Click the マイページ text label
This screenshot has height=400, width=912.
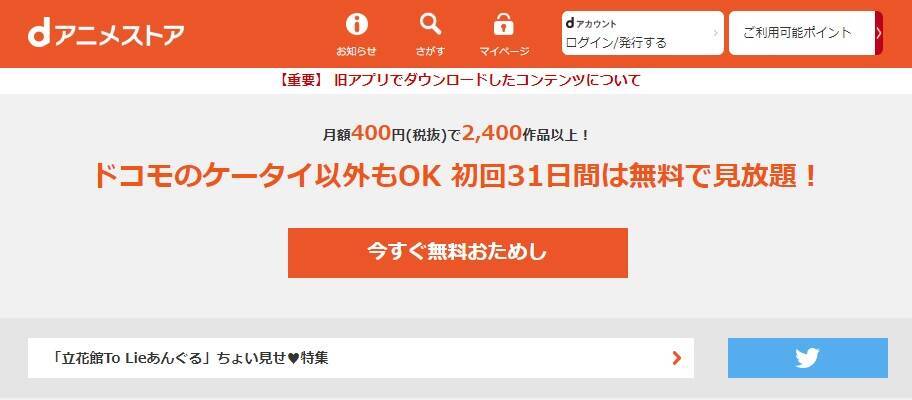(504, 51)
